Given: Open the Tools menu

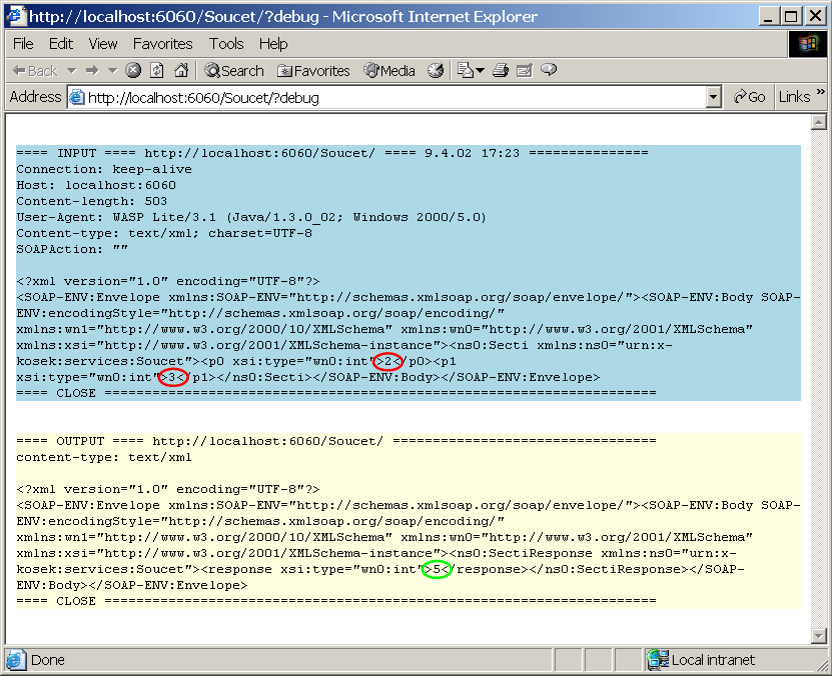Looking at the screenshot, I should click(x=226, y=44).
